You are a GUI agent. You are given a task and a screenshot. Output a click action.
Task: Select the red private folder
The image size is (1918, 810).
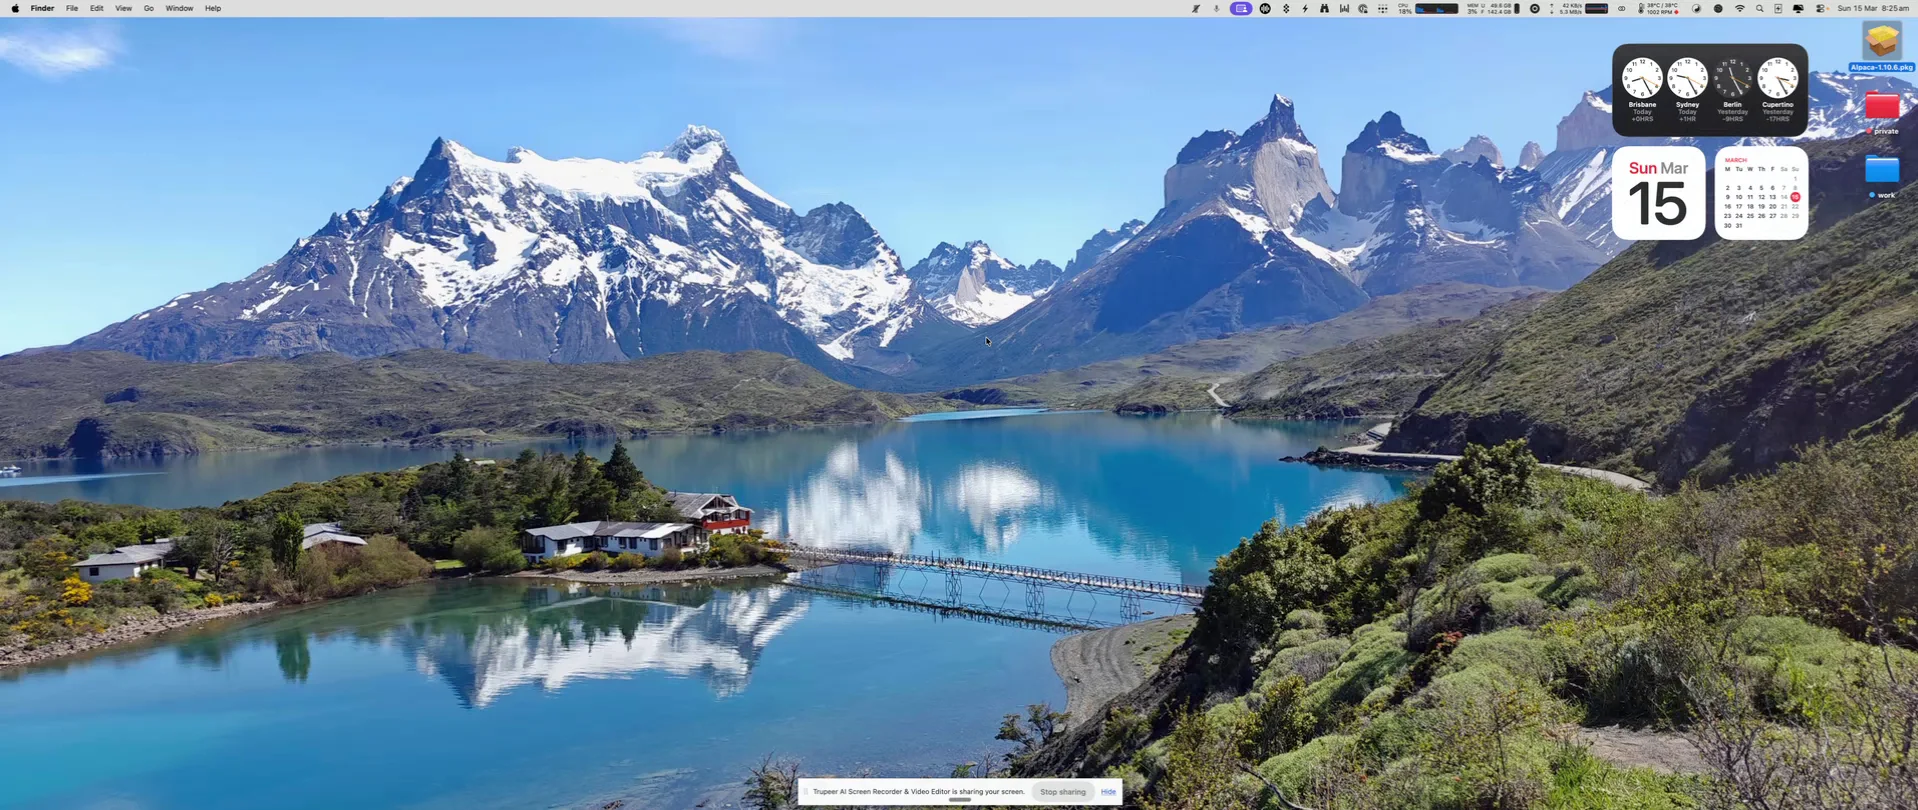[x=1881, y=107]
